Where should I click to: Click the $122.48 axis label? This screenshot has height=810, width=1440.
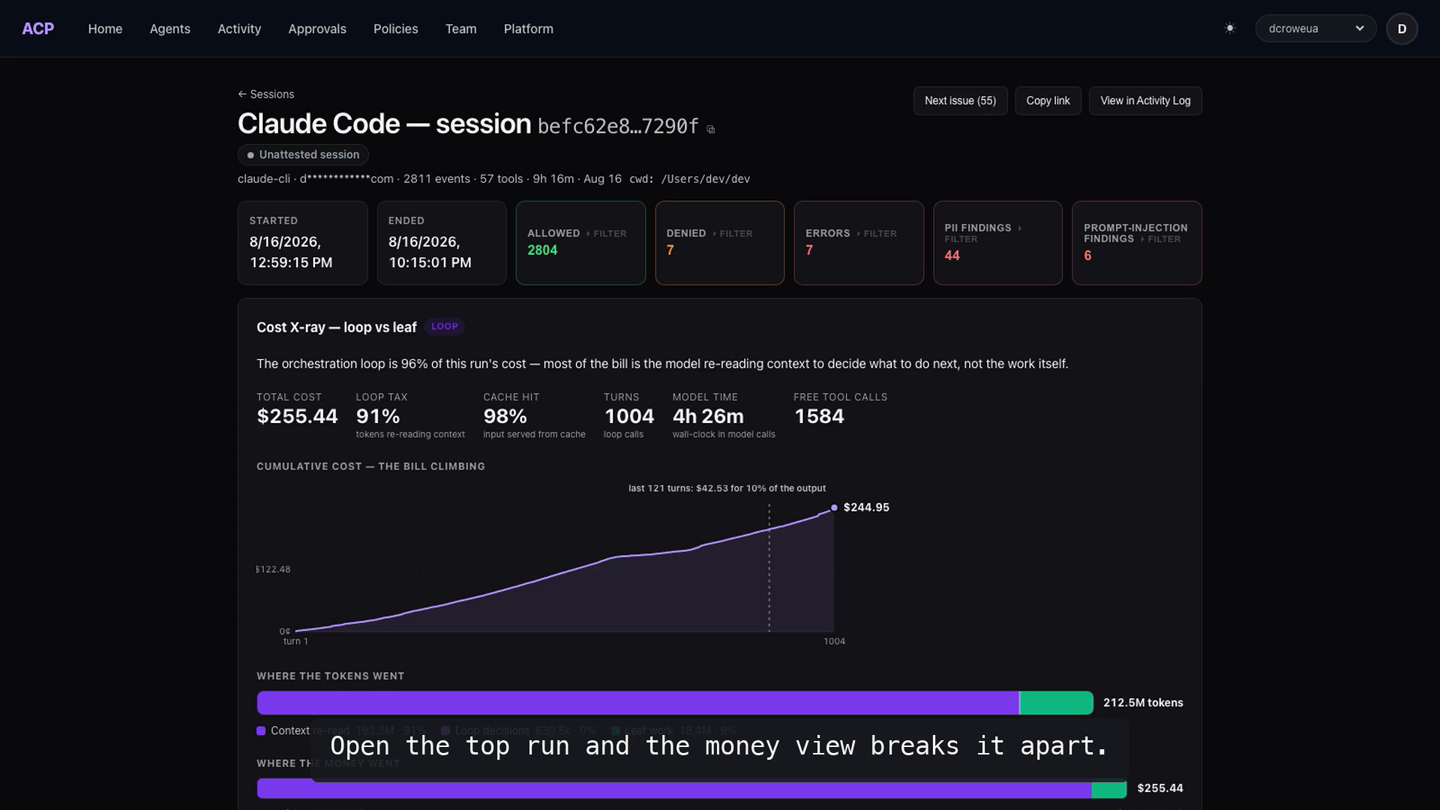273,570
